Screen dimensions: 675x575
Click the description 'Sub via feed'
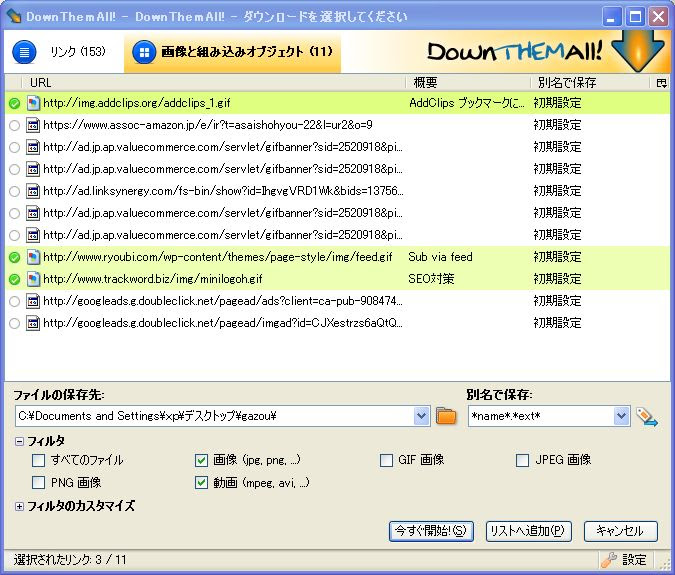pyautogui.click(x=440, y=257)
